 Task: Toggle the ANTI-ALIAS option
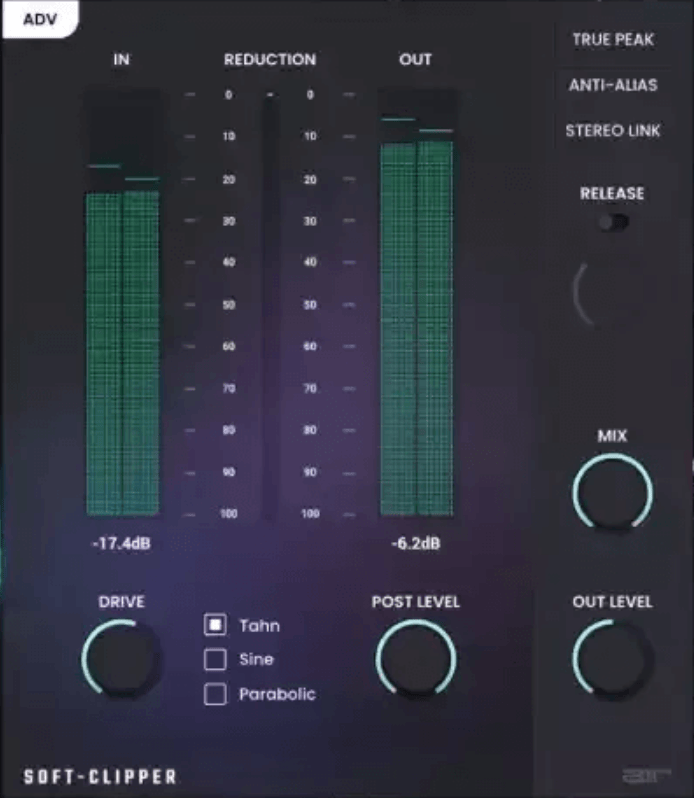613,85
